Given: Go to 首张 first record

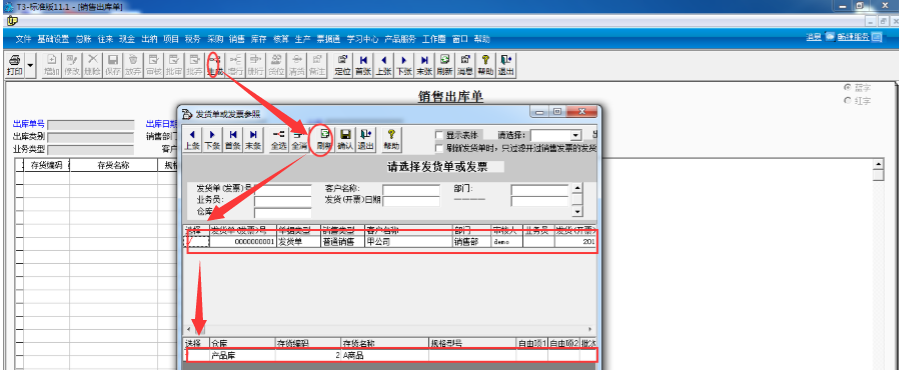Looking at the screenshot, I should point(363,65).
